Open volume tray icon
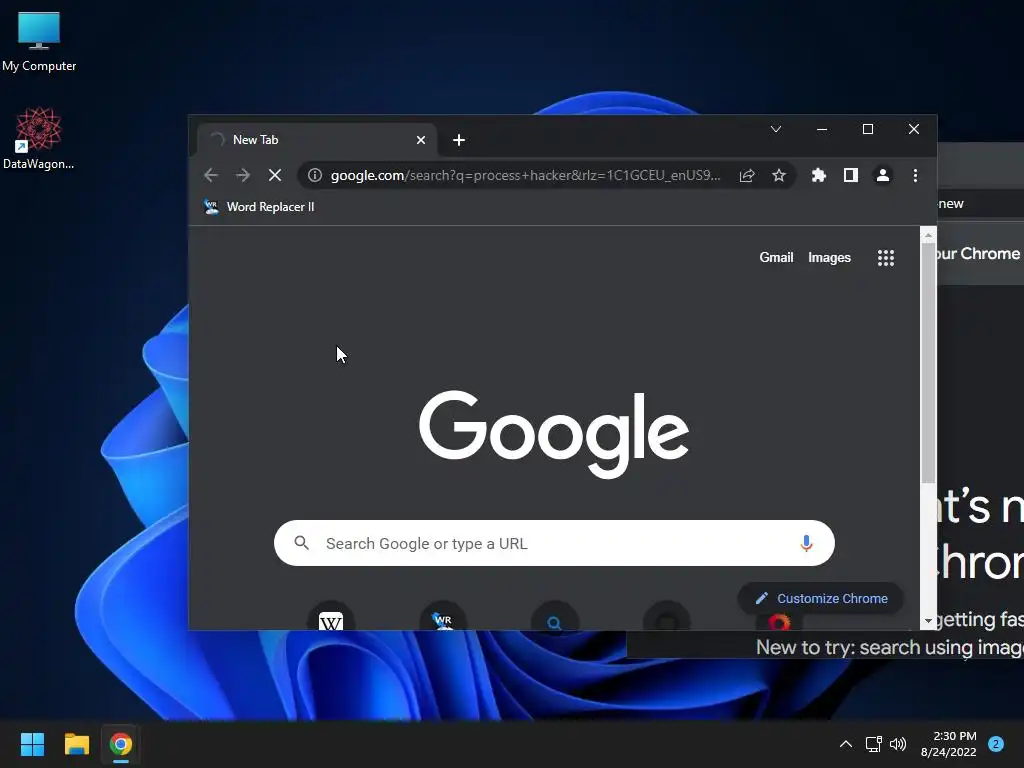Viewport: 1024px width, 768px height. [898, 744]
